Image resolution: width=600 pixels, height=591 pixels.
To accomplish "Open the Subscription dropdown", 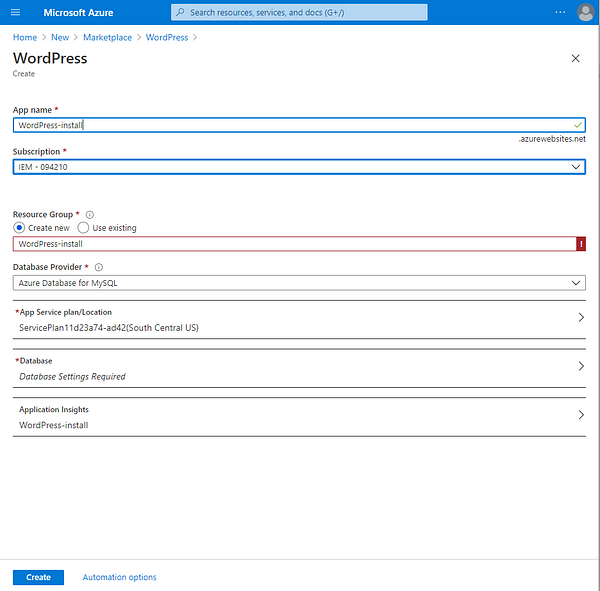I will (299, 167).
